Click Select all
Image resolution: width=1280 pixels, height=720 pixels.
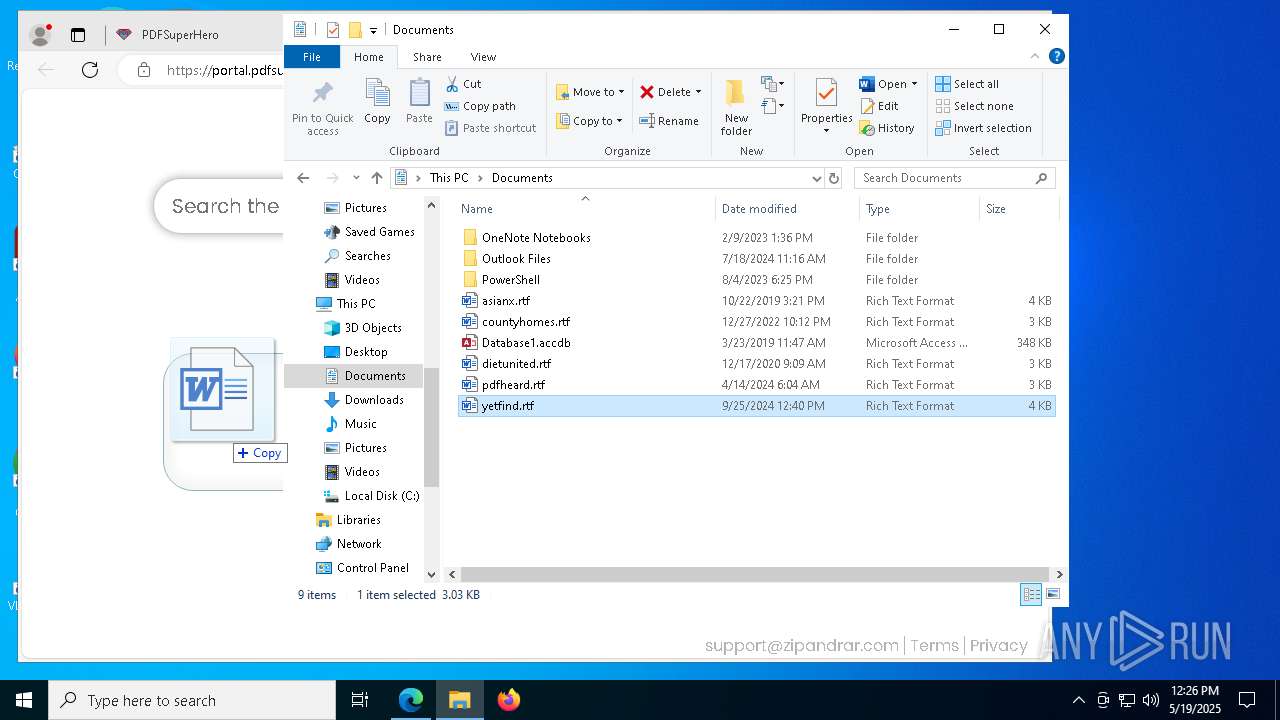point(967,84)
